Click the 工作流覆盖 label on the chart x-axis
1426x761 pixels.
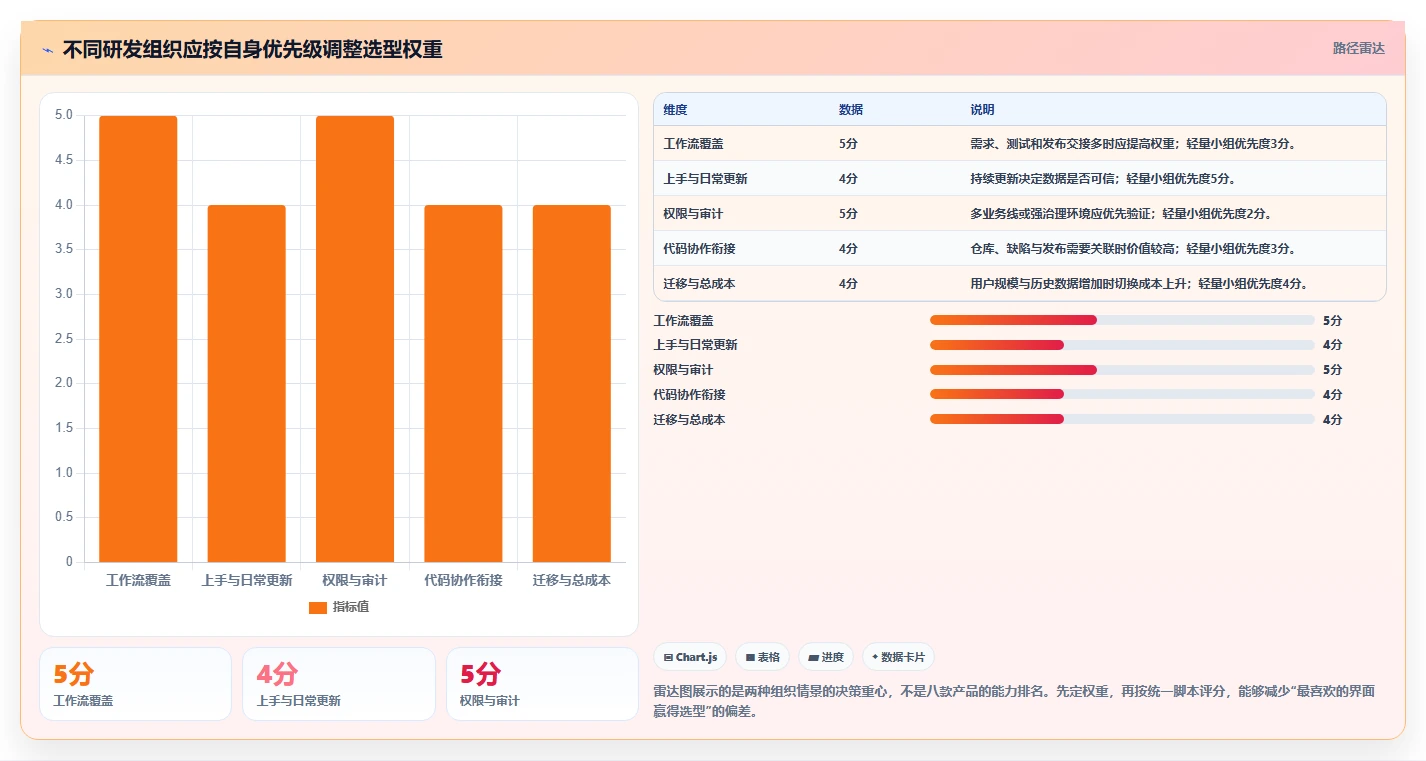point(138,580)
